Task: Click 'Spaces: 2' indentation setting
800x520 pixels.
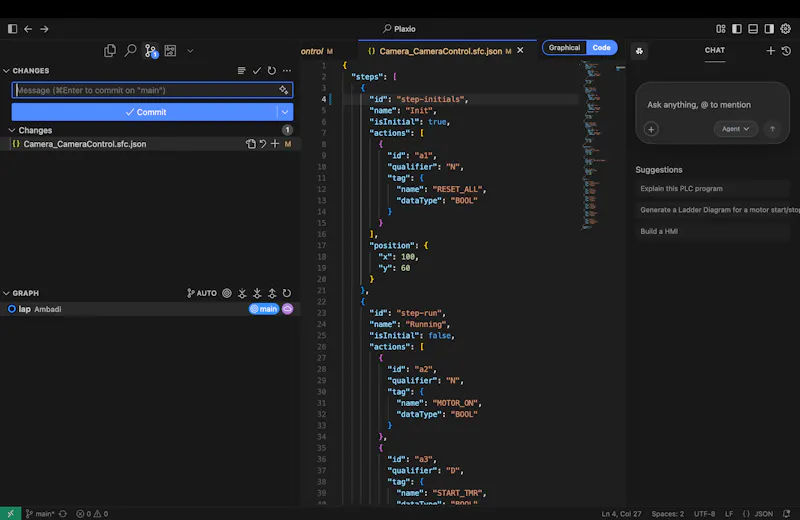Action: tap(667, 514)
